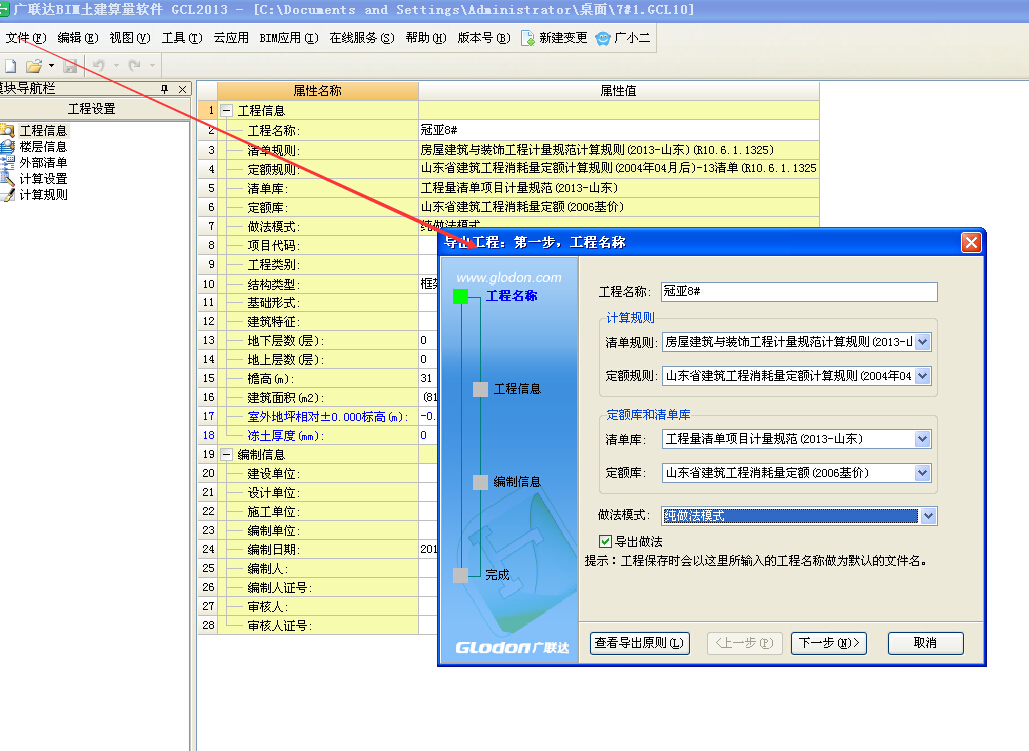Click the 室外地坪相对±0.000标高 row label
The image size is (1029, 751).
[x=328, y=417]
